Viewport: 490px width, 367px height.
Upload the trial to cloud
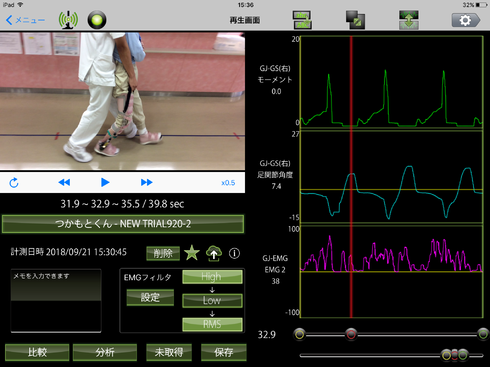coord(214,253)
